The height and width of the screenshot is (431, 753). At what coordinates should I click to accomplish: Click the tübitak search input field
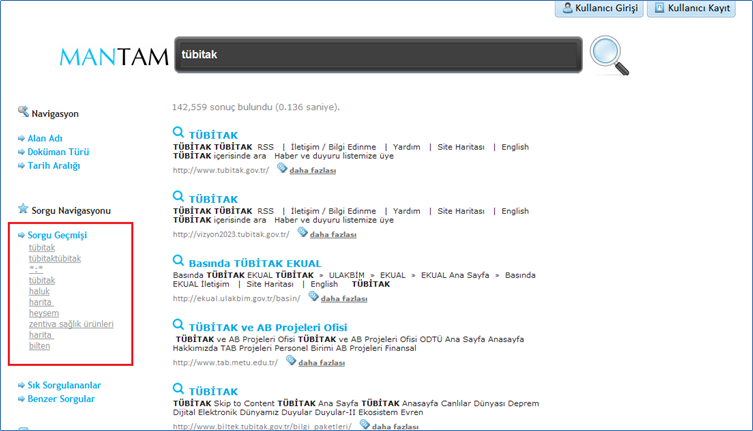pyautogui.click(x=378, y=55)
